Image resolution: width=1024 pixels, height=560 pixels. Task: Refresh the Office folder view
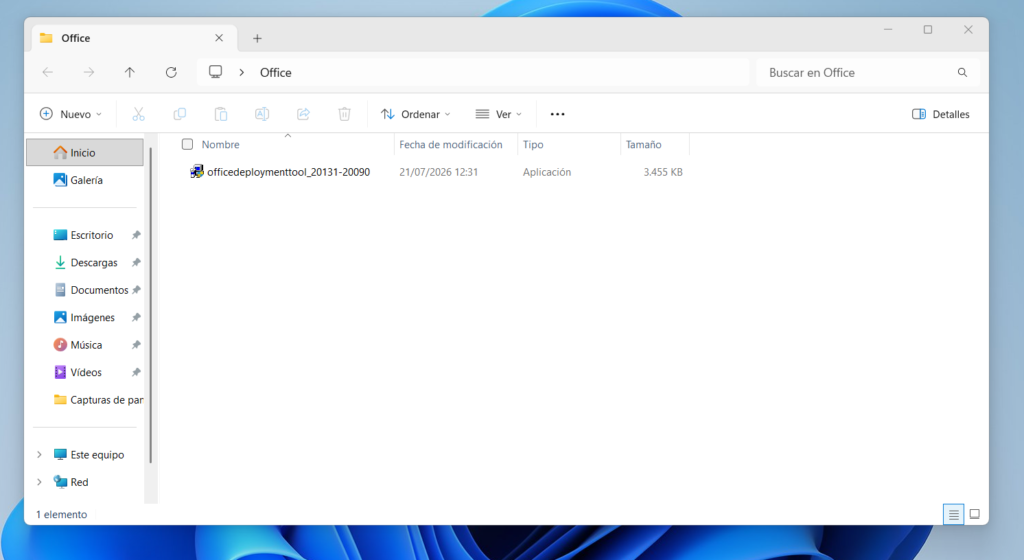pyautogui.click(x=171, y=72)
